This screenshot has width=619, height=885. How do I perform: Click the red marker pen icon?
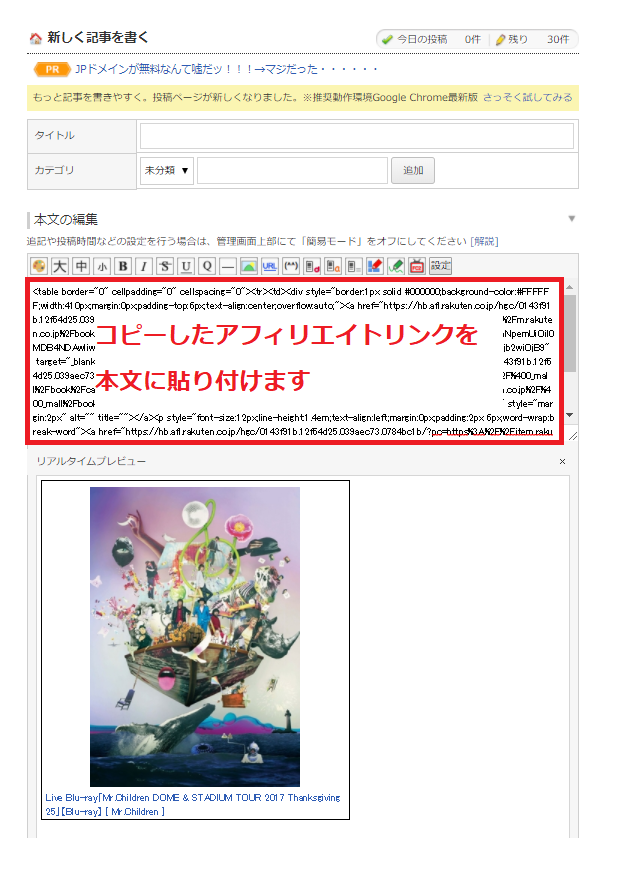(x=375, y=266)
